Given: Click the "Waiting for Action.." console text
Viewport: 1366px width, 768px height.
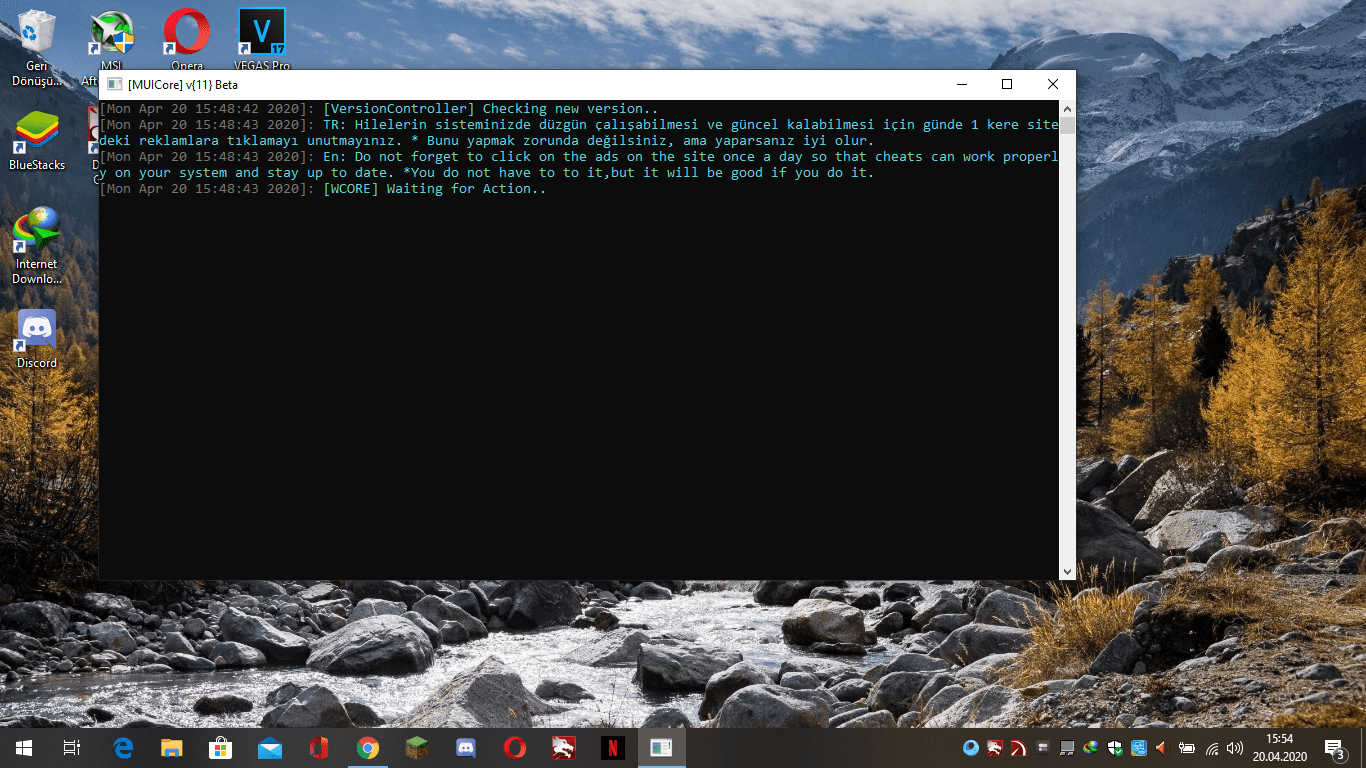Looking at the screenshot, I should point(467,189).
